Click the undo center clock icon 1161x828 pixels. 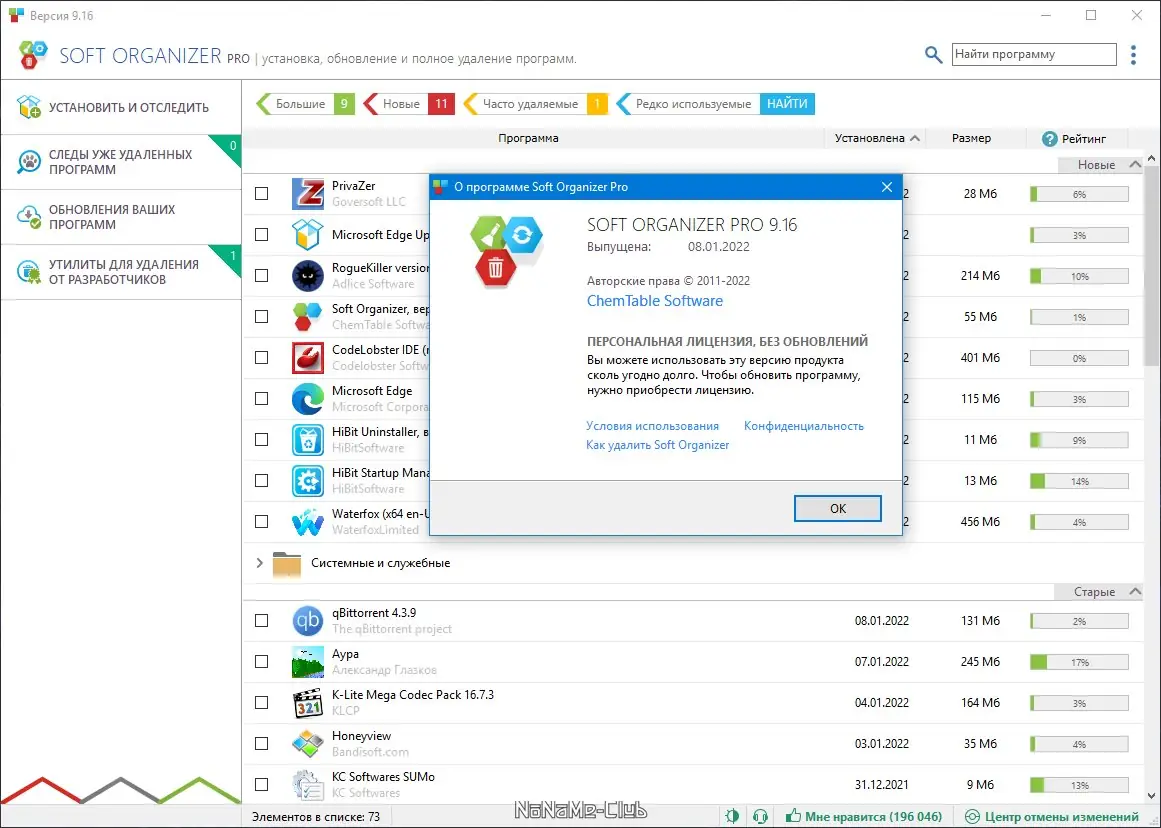pyautogui.click(x=972, y=816)
